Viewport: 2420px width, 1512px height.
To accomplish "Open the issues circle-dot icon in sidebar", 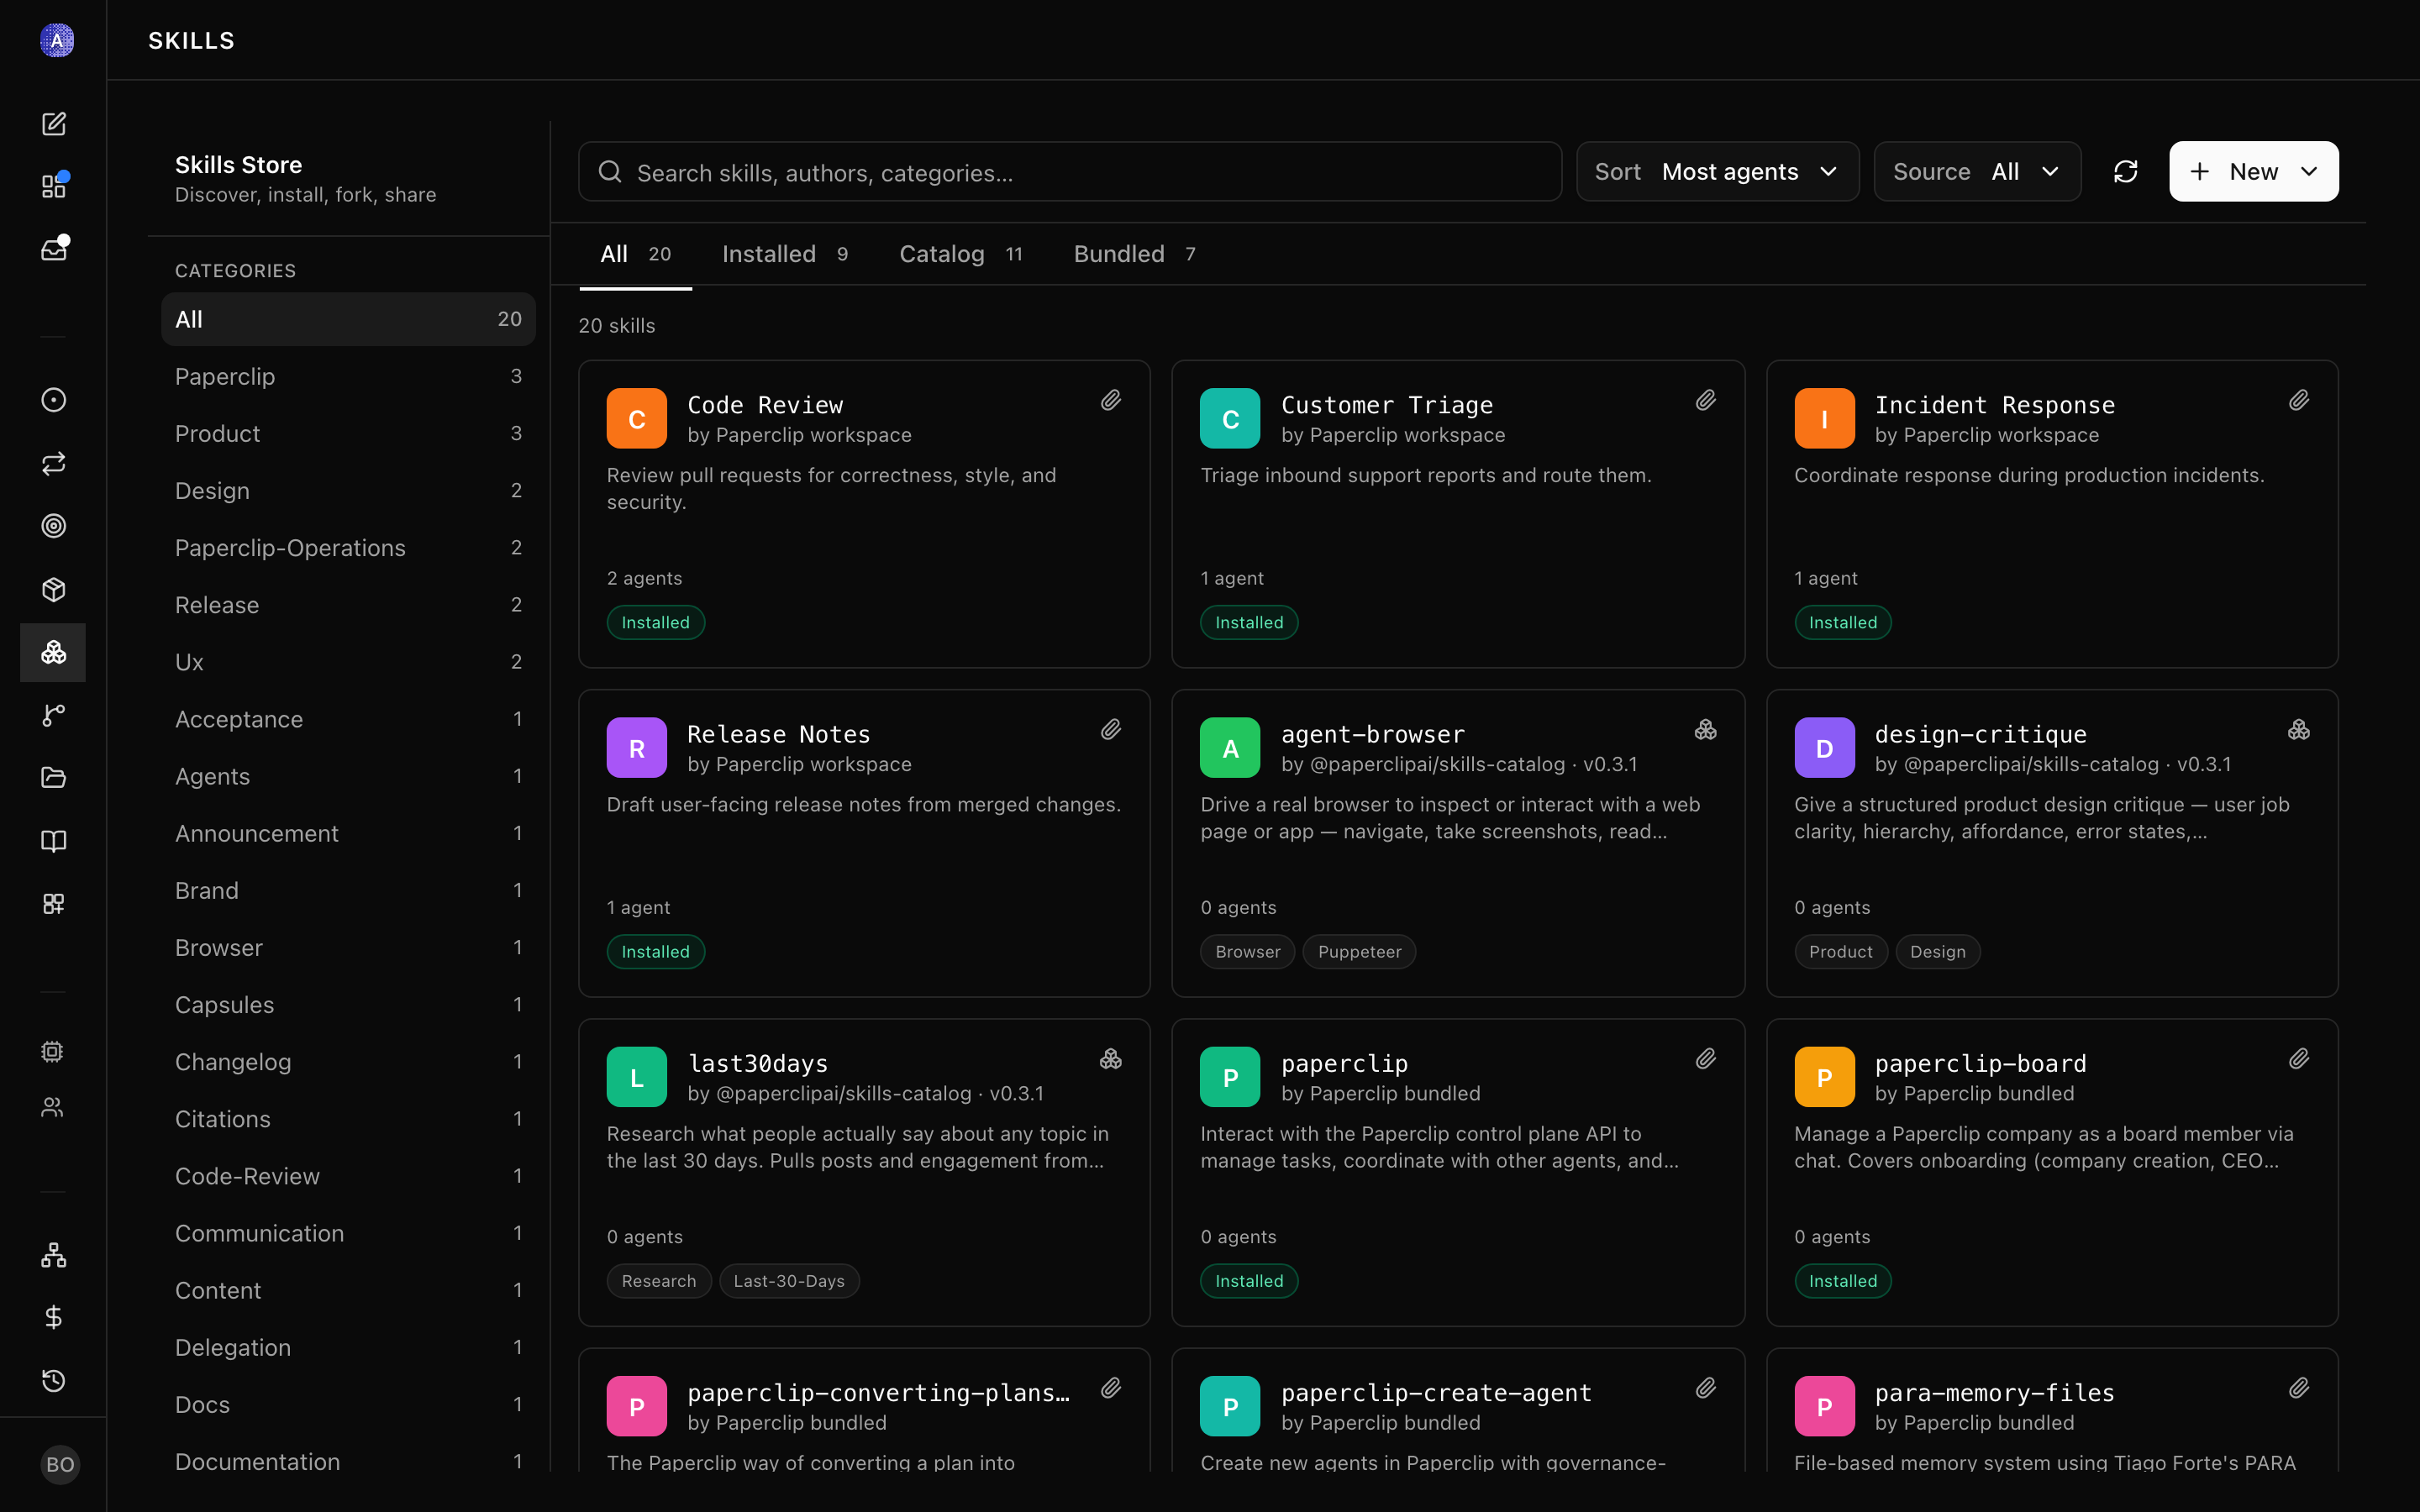I will (x=53, y=400).
